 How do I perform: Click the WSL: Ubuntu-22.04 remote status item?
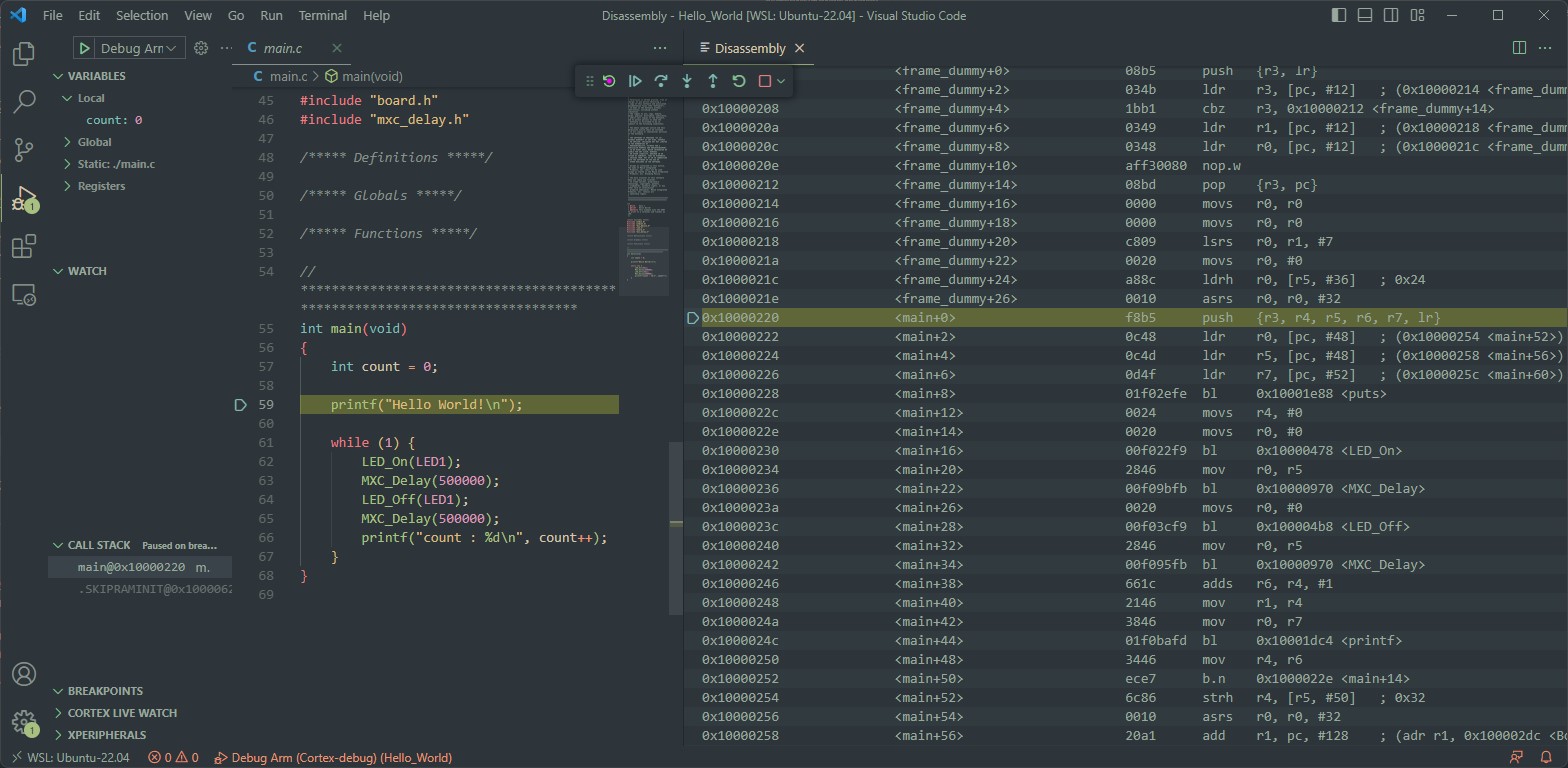69,757
